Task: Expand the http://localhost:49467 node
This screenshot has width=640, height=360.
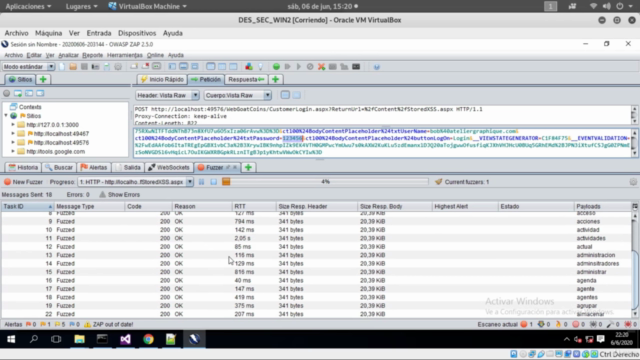Action: coord(13,133)
